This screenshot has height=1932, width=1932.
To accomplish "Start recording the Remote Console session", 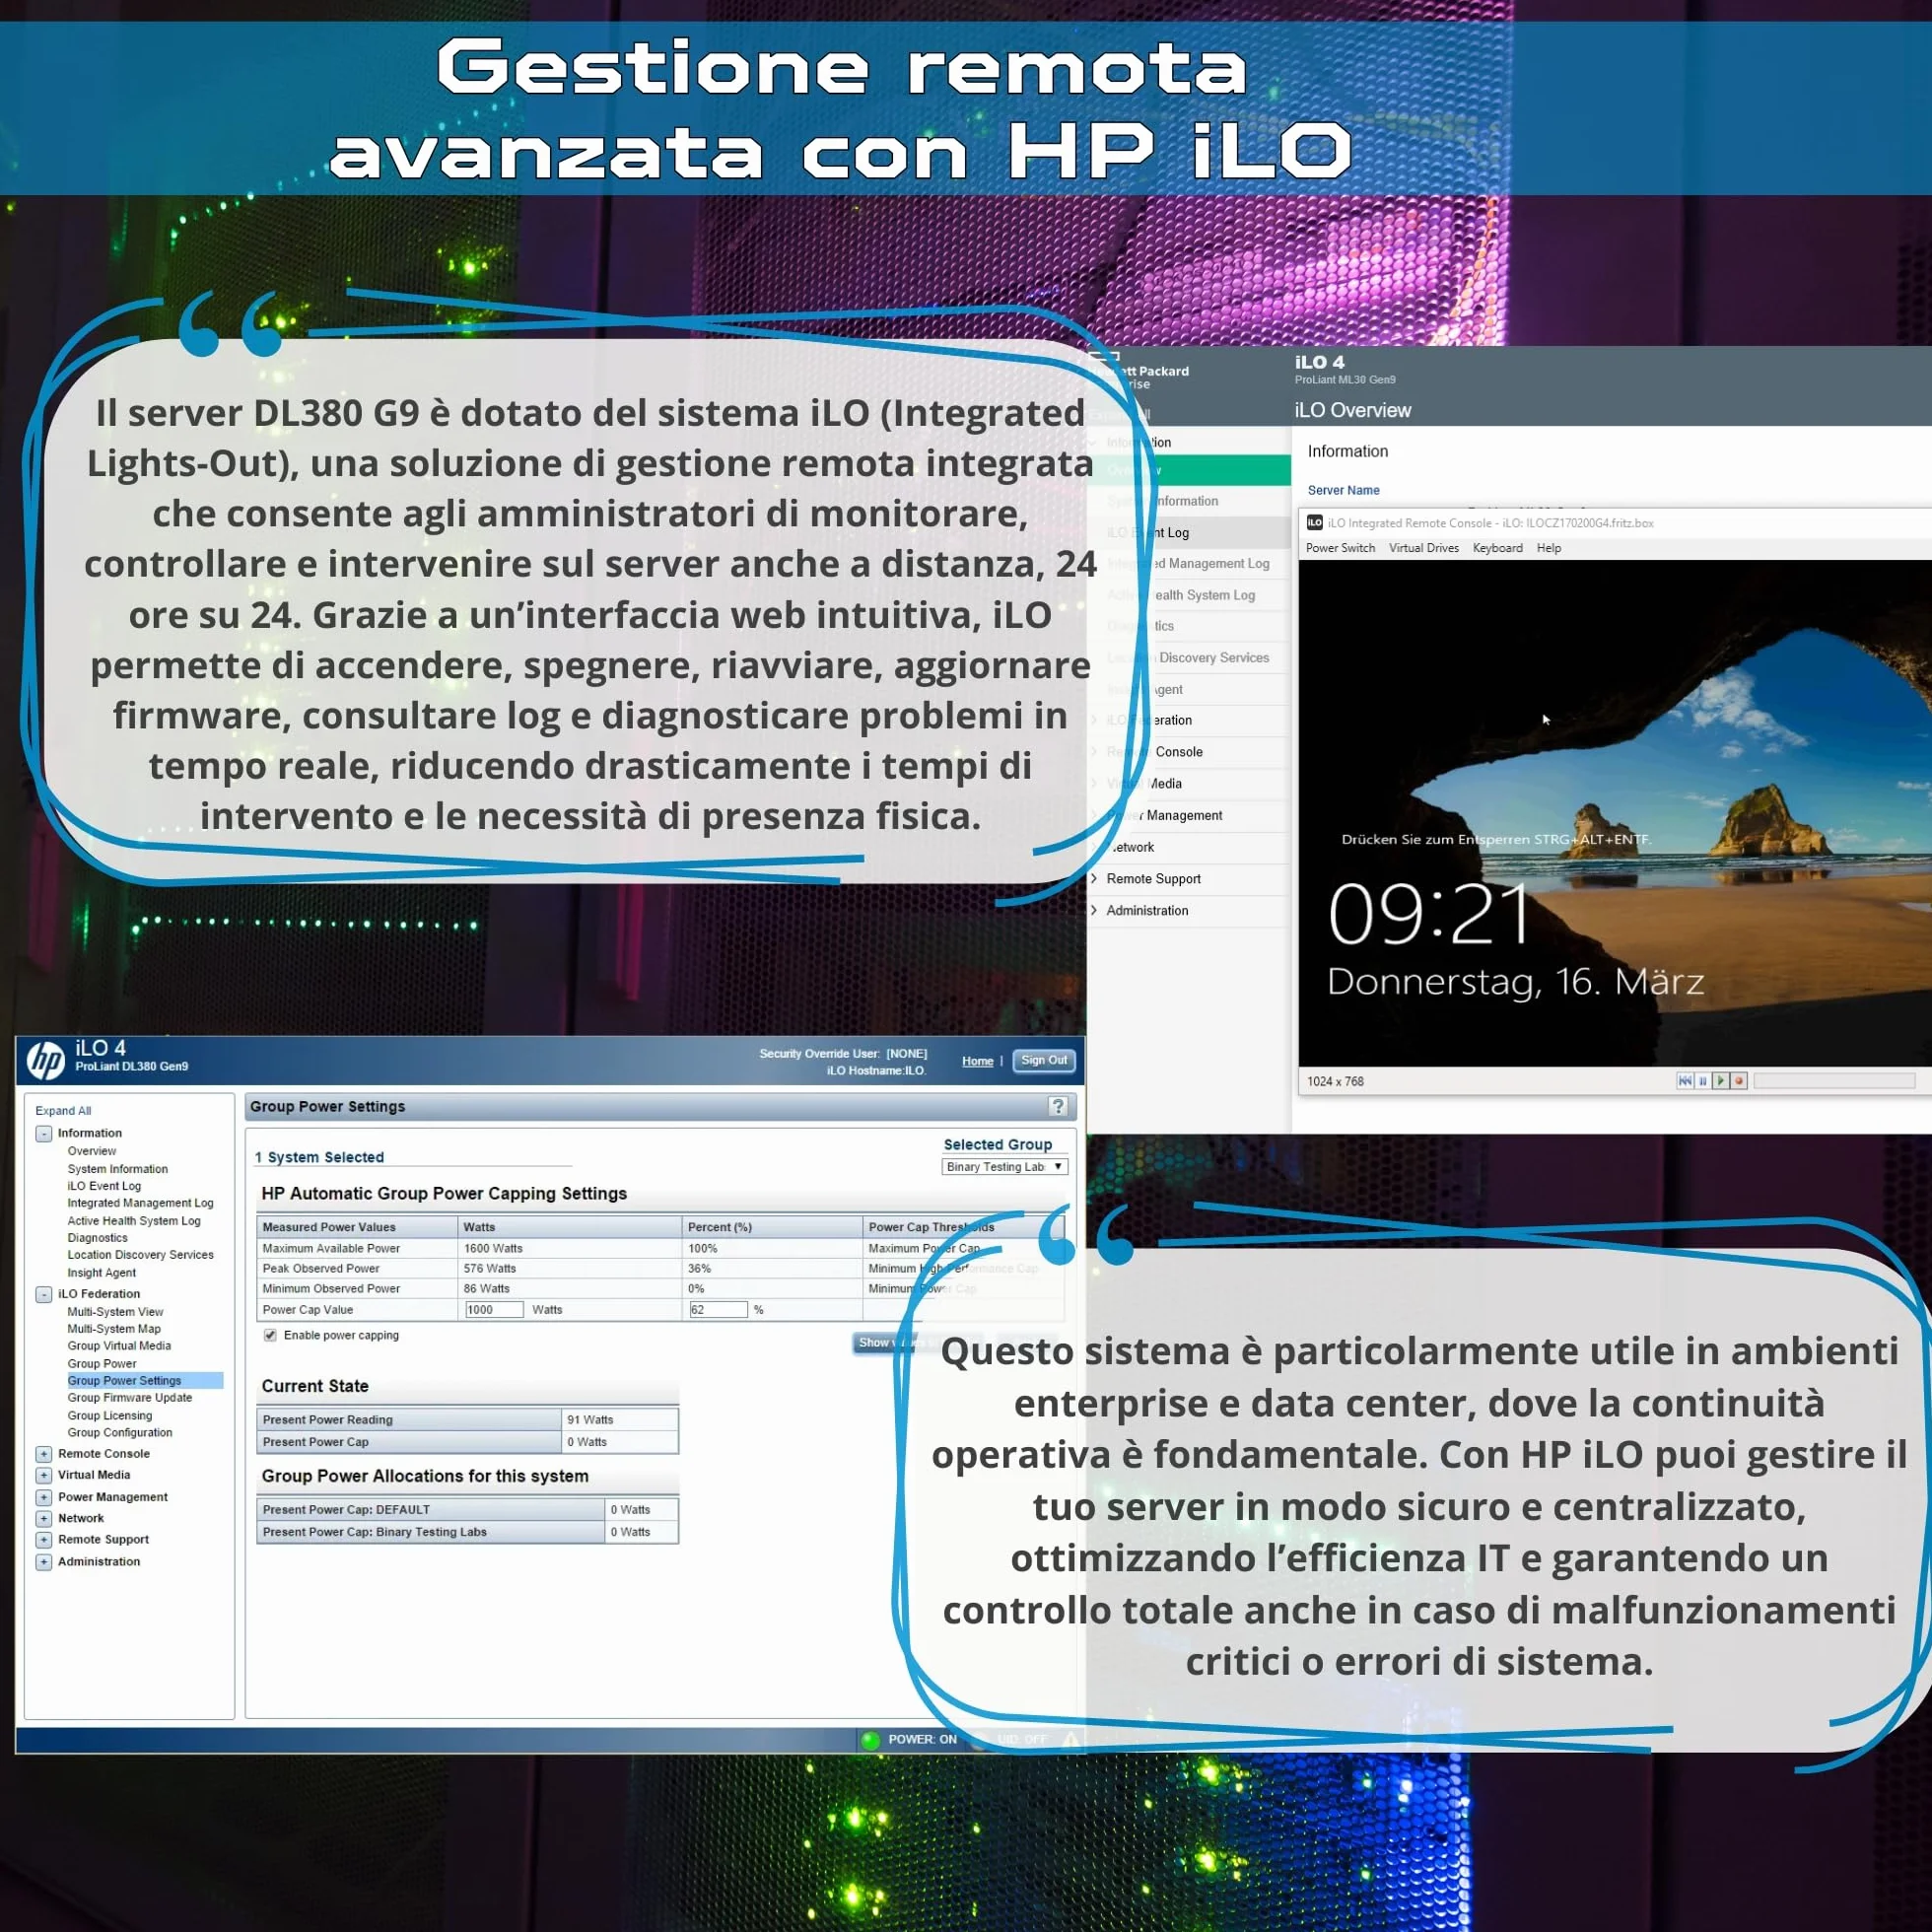I will coord(1739,1081).
